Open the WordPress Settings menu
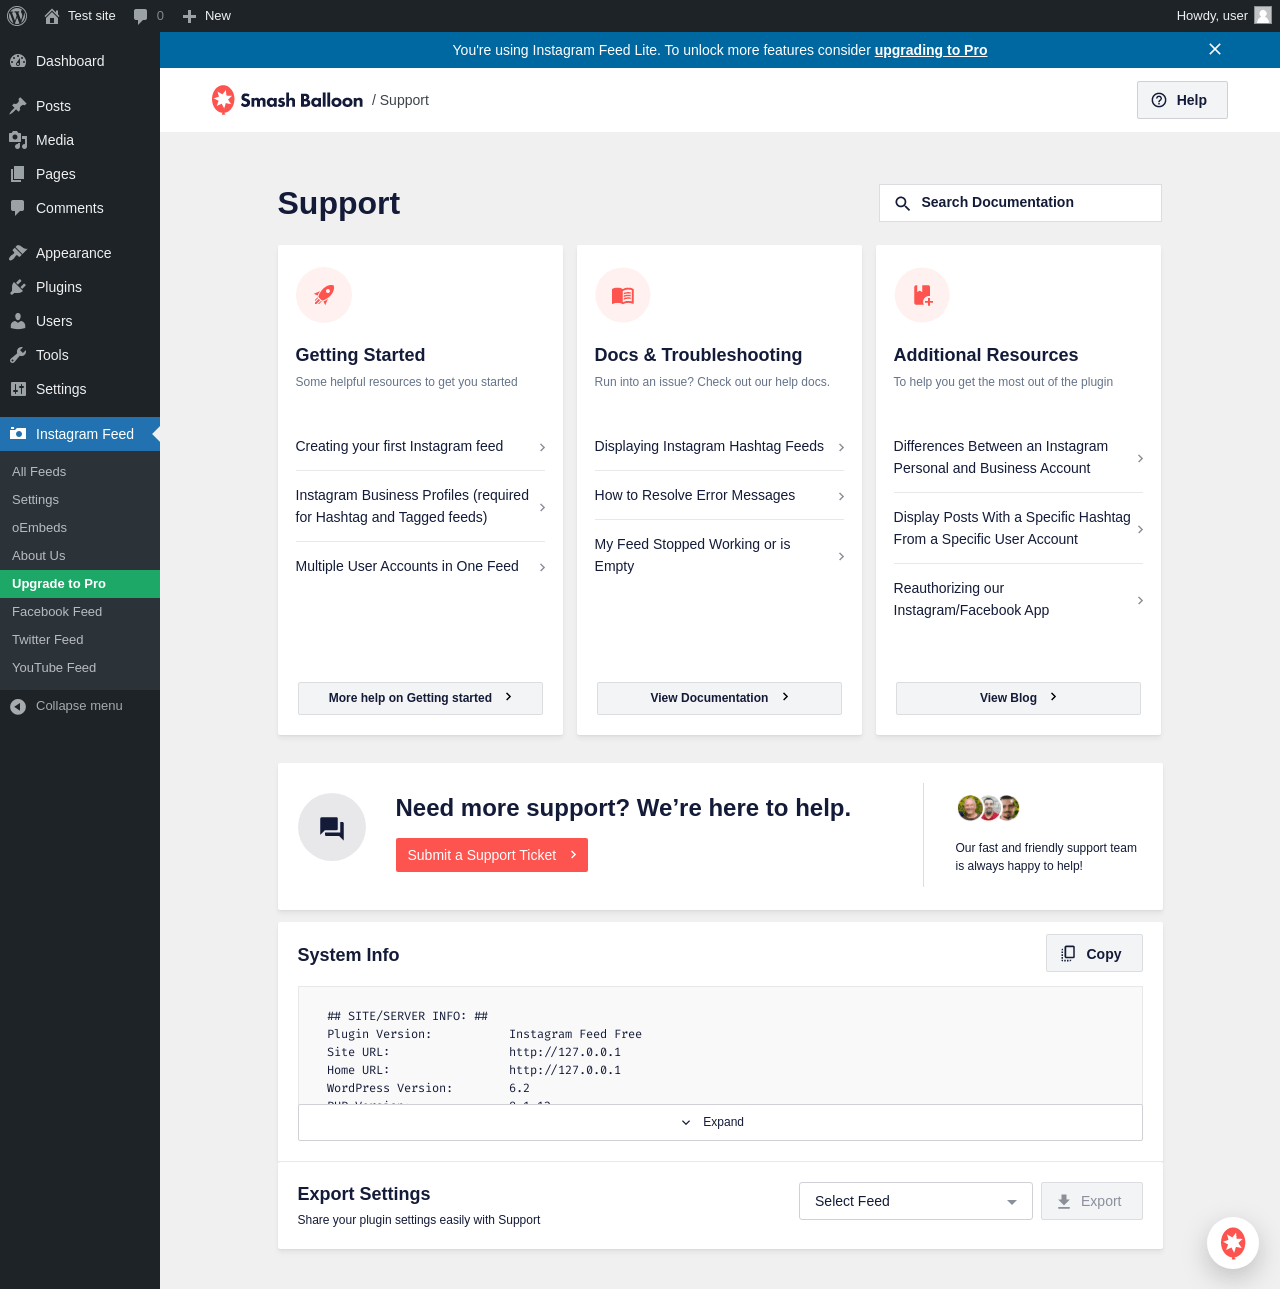The image size is (1280, 1289). pos(80,389)
